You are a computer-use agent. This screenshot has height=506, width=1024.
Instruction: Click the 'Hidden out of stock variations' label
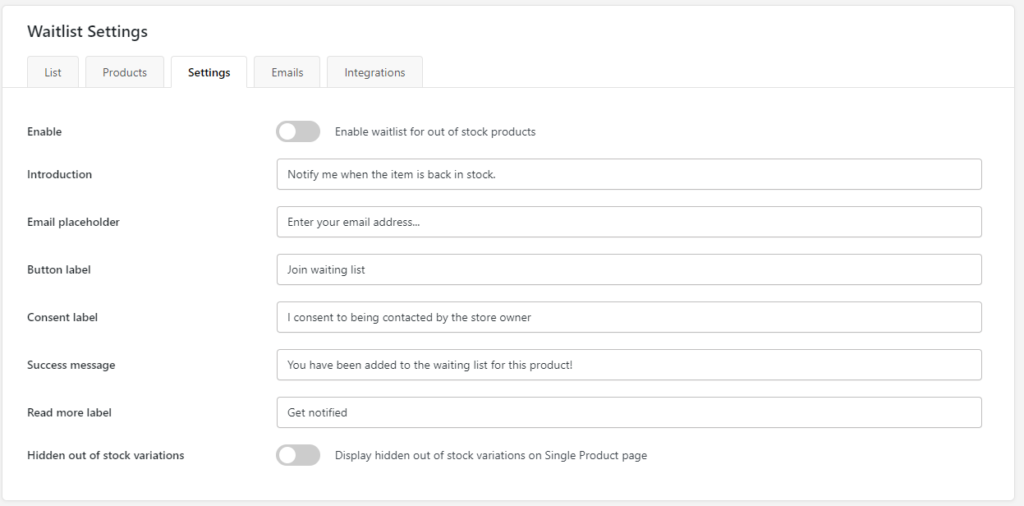[x=106, y=455]
